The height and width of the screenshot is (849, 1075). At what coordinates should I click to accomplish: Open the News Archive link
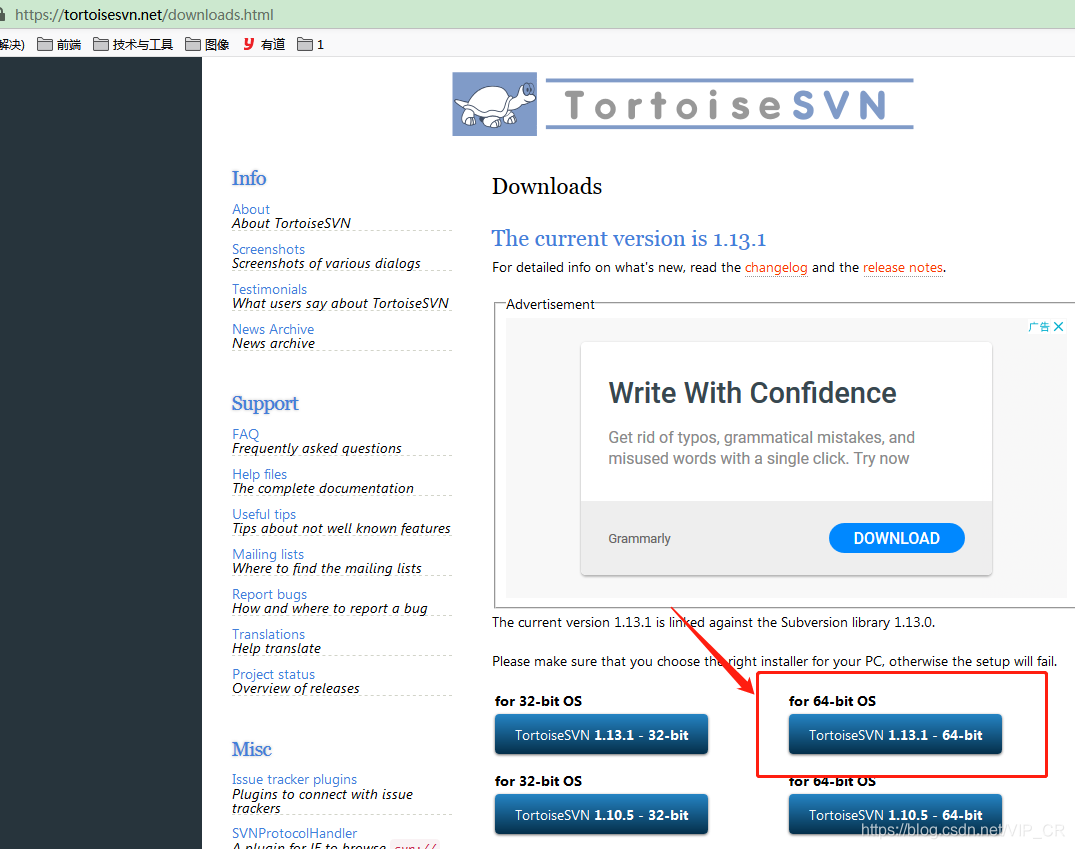pos(273,329)
